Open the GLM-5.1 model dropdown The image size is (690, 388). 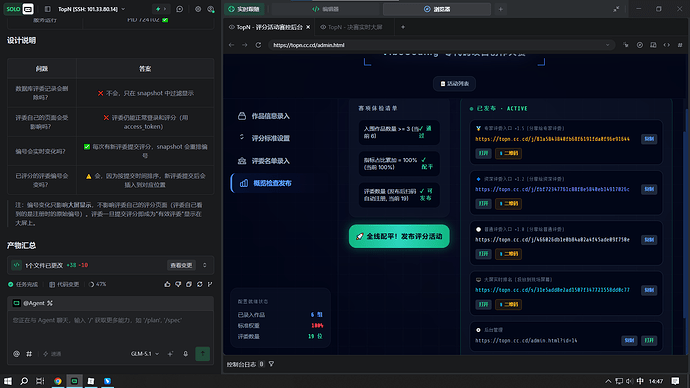pos(145,354)
